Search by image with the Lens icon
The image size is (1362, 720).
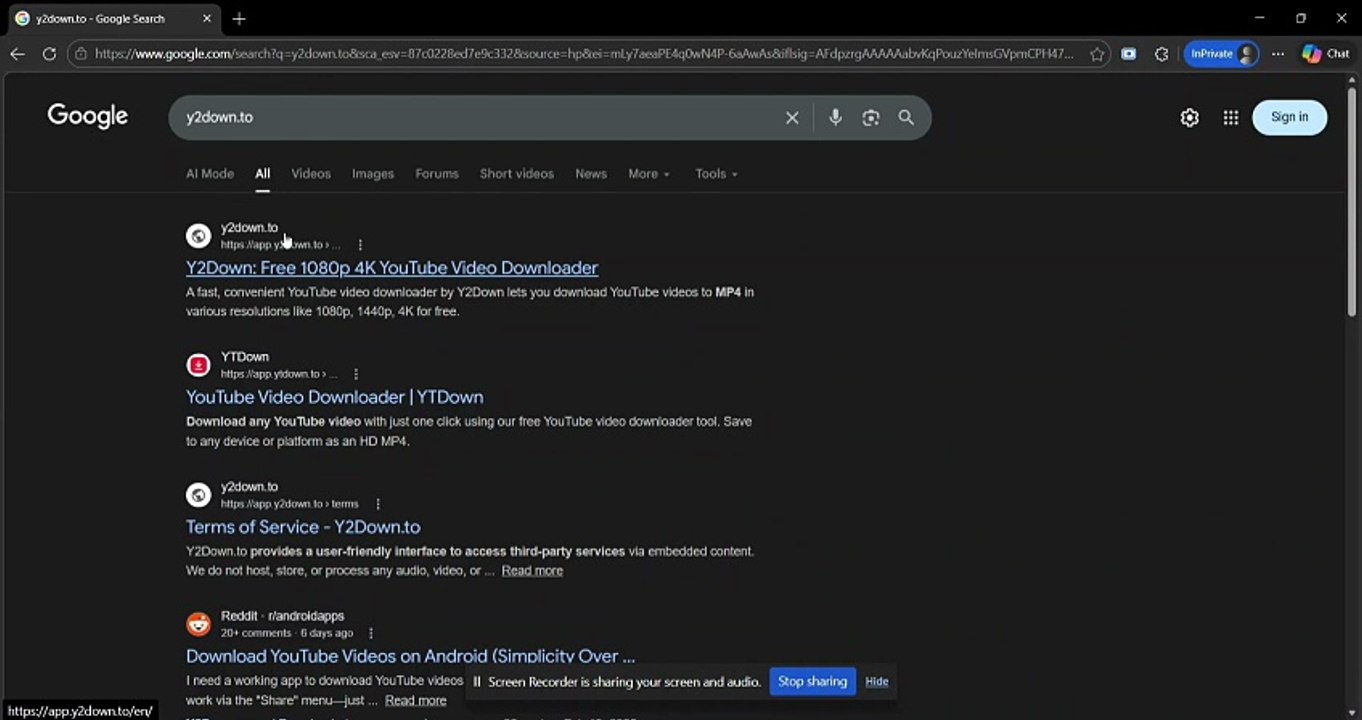click(871, 118)
